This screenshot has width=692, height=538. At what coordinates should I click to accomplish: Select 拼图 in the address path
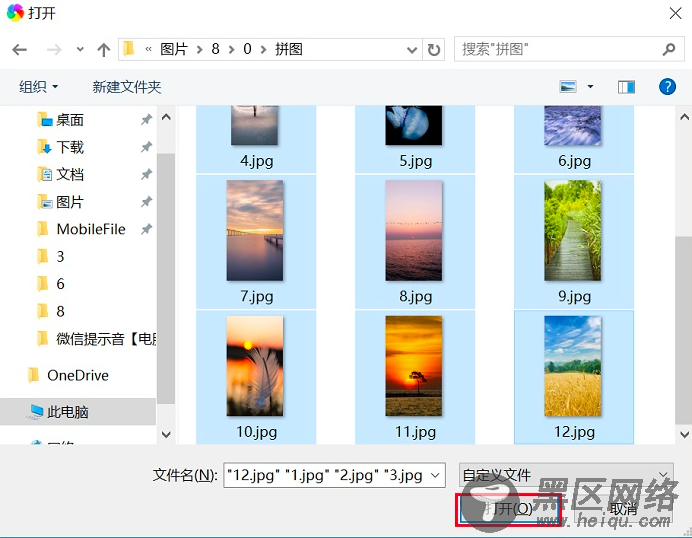pos(289,49)
